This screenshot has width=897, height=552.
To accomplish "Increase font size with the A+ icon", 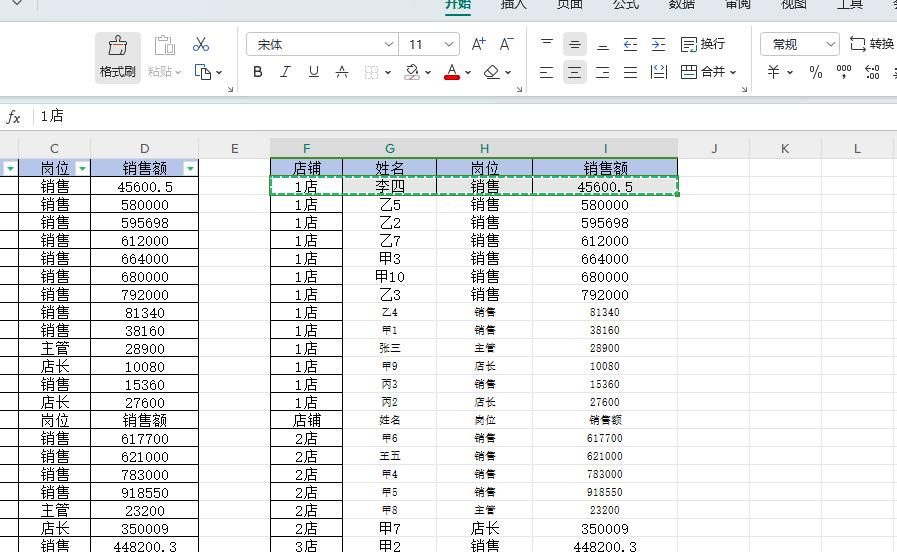I will pos(478,44).
